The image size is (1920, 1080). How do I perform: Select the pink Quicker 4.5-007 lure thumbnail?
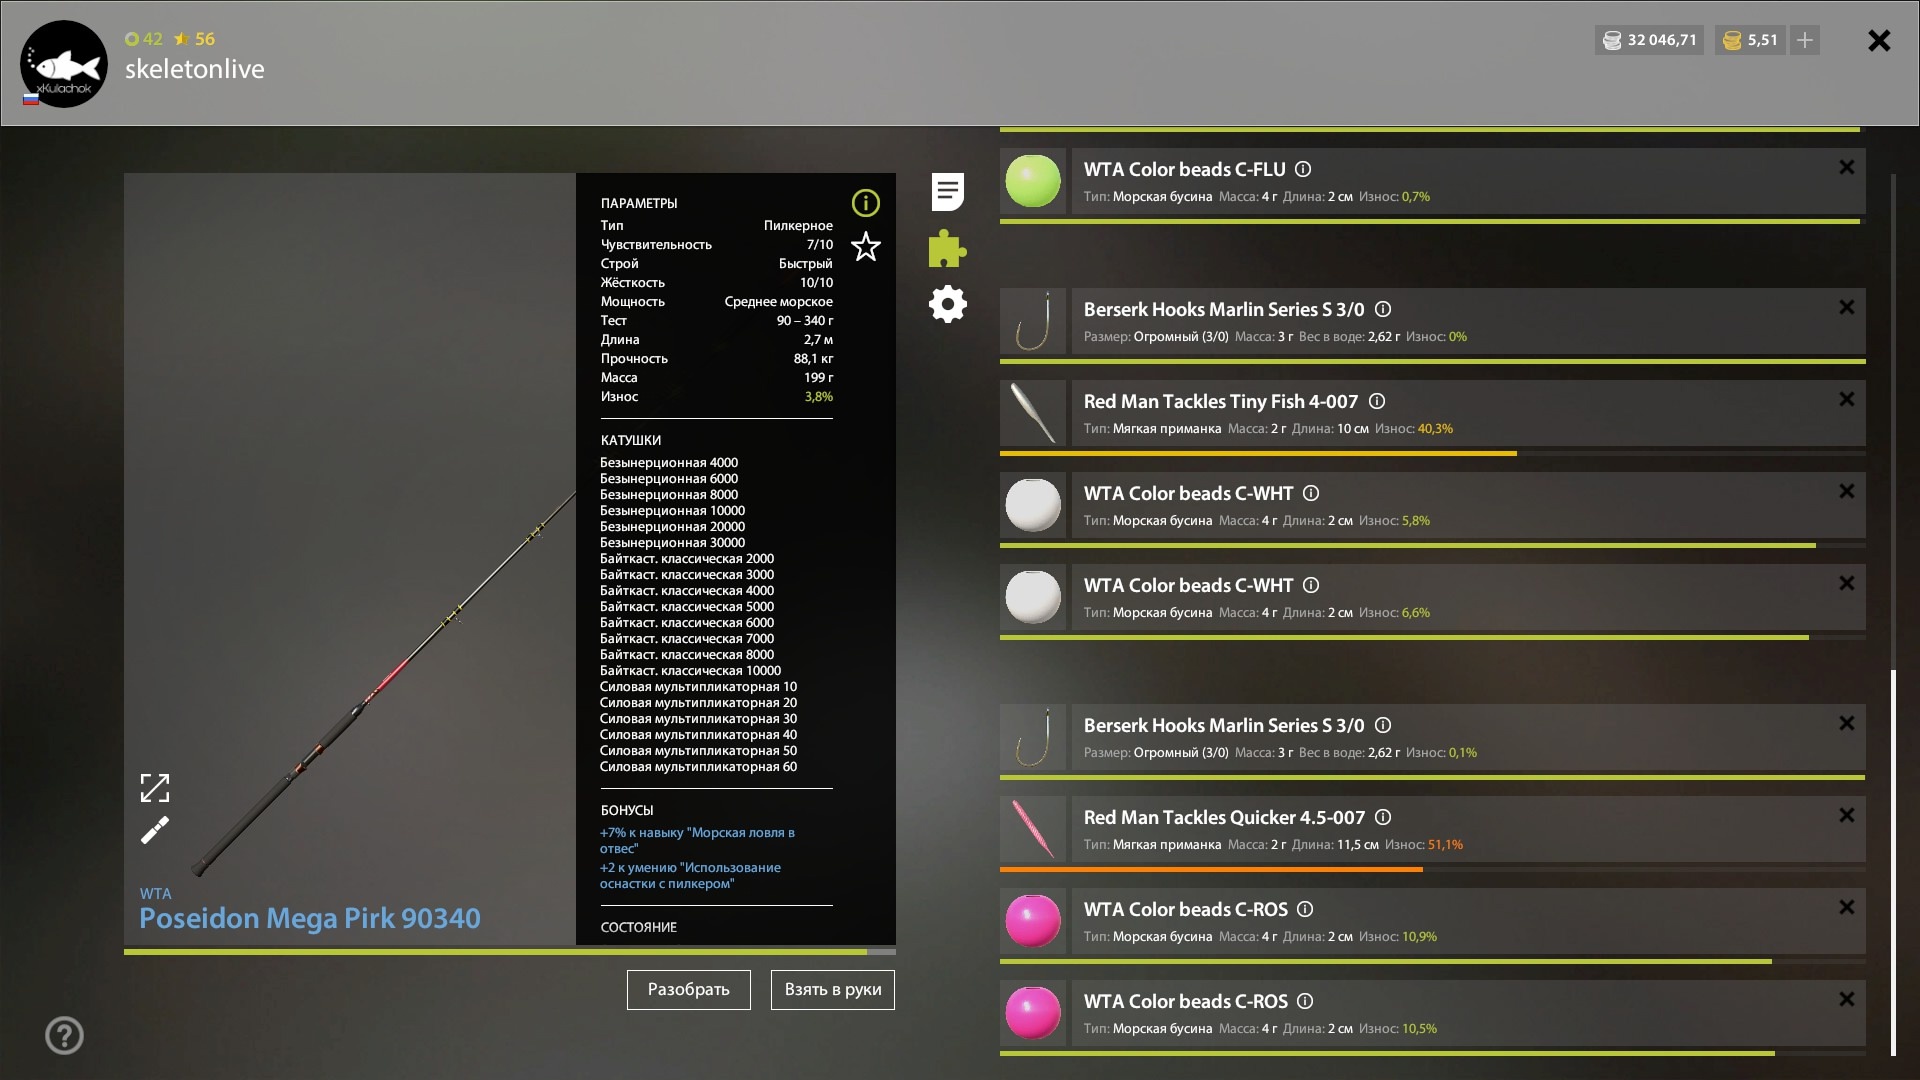coord(1033,829)
